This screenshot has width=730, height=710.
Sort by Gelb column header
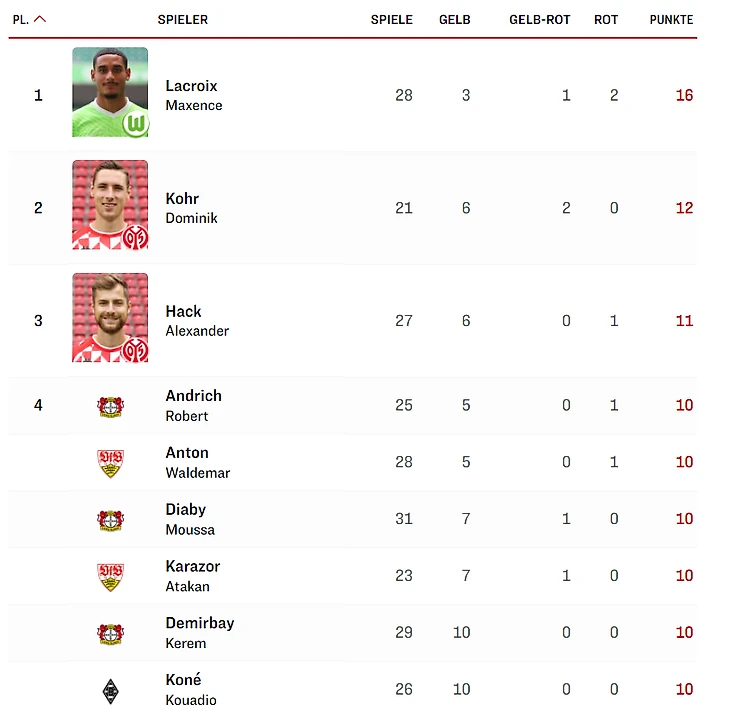(454, 20)
